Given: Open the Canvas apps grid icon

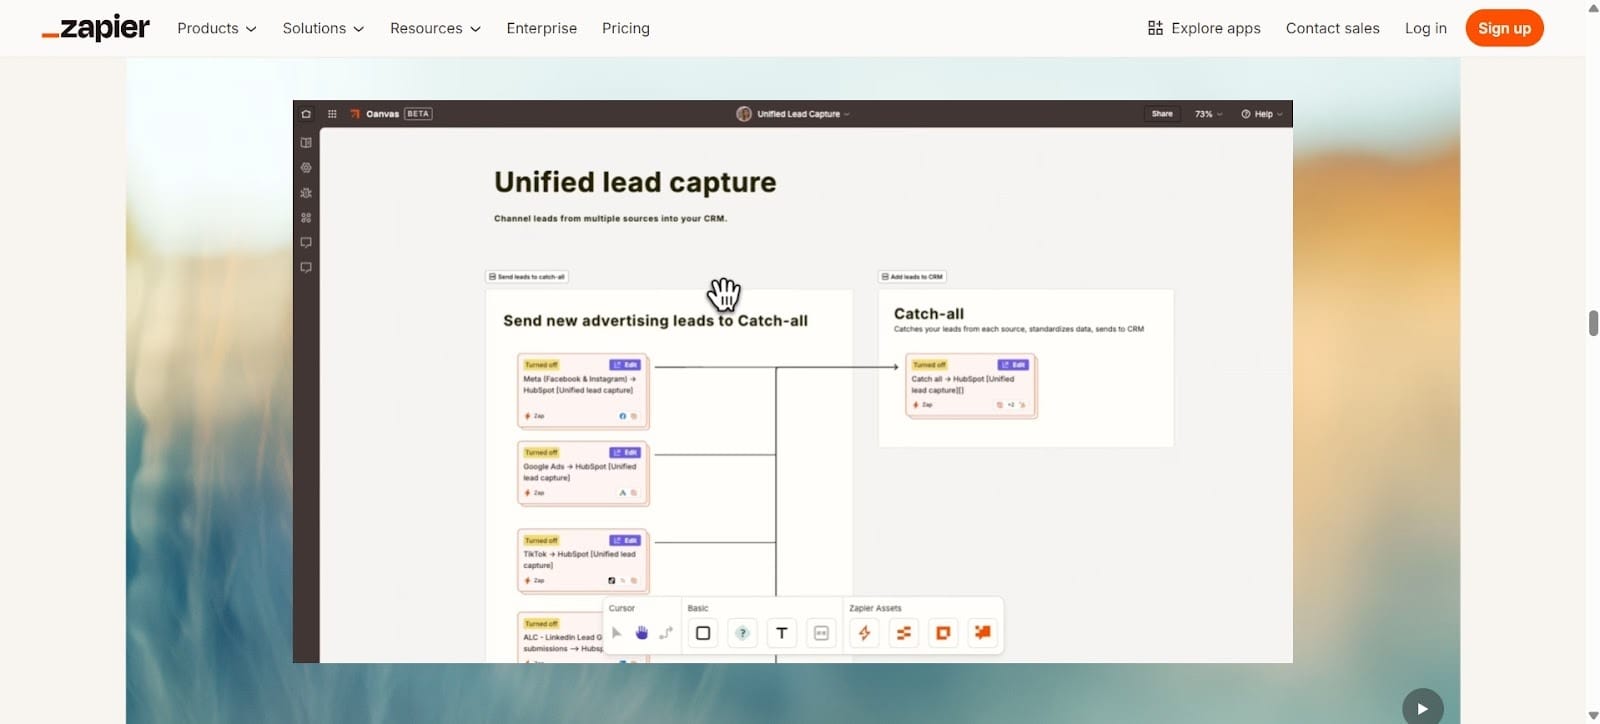Looking at the screenshot, I should 332,114.
